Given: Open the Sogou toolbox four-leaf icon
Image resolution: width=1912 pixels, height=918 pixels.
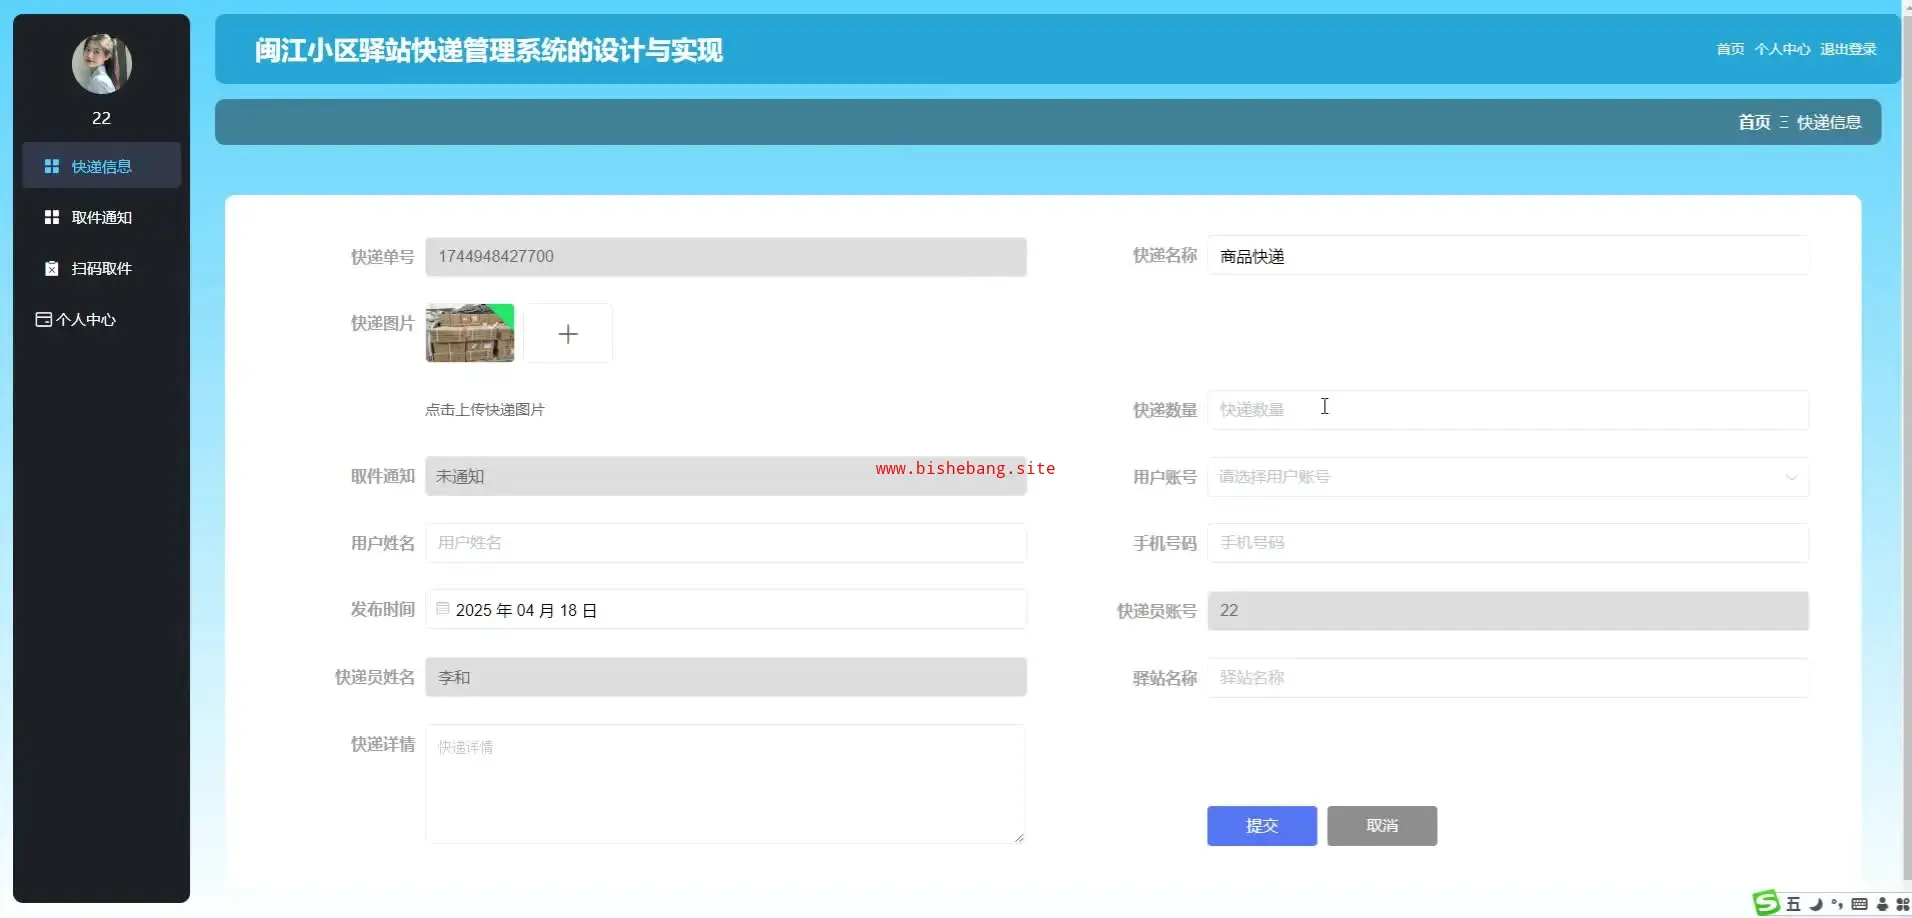Looking at the screenshot, I should (x=1902, y=904).
